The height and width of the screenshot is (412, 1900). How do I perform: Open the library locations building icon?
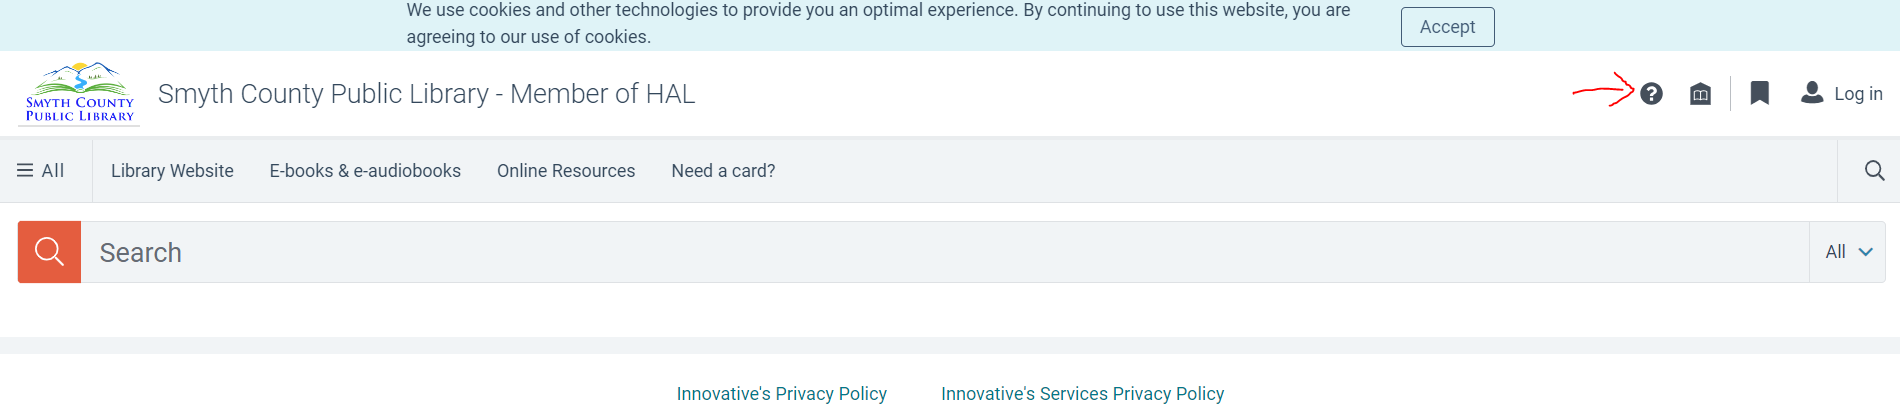tap(1700, 94)
